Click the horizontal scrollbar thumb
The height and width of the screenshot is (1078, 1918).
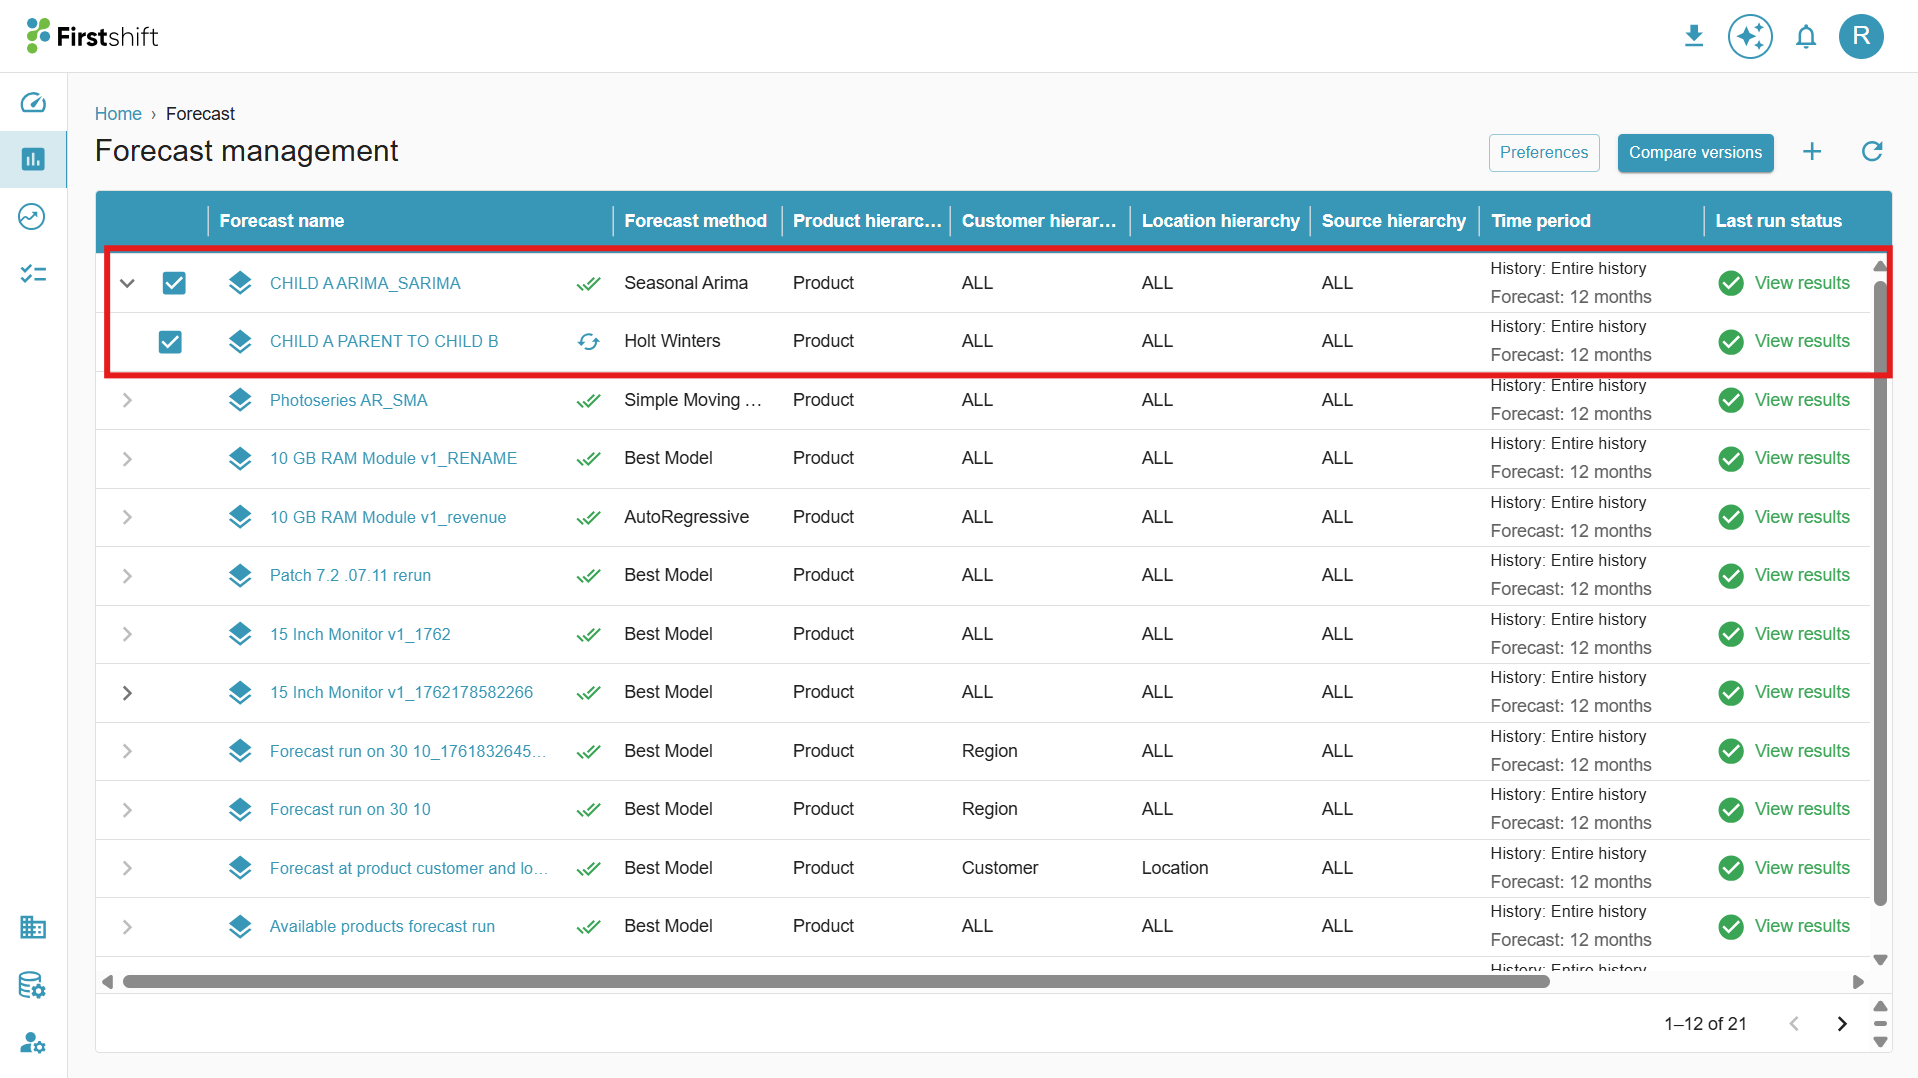[x=836, y=982]
